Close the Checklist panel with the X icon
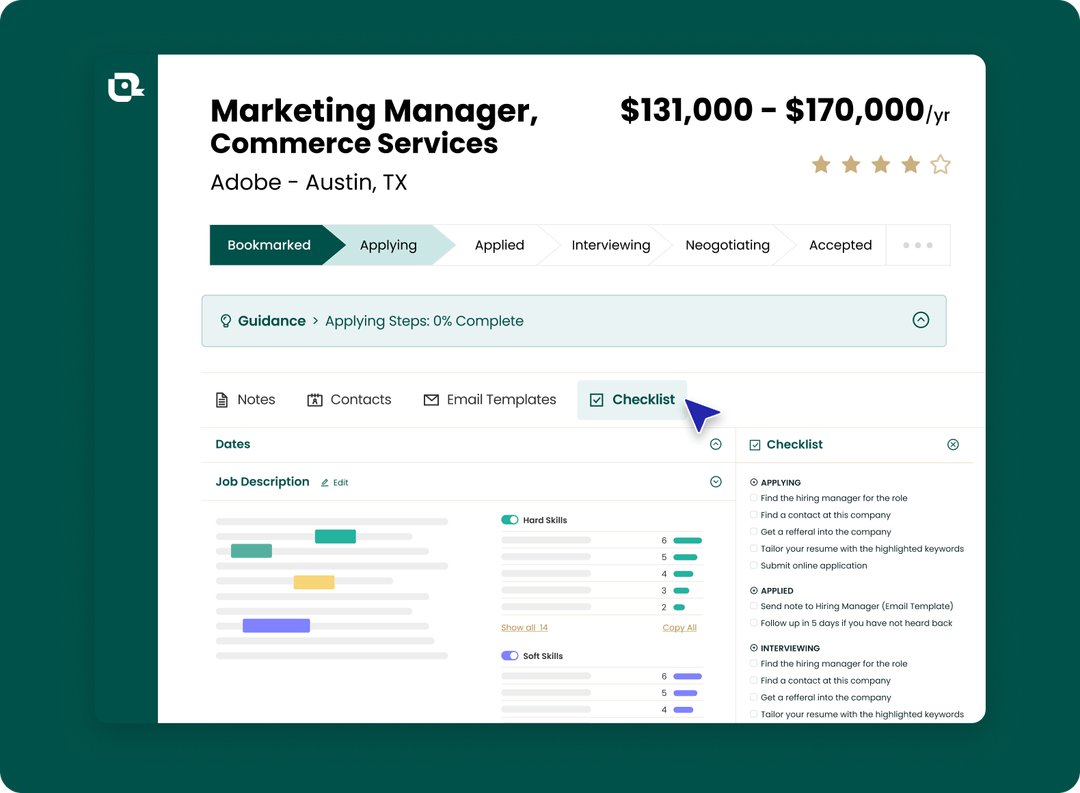Image resolution: width=1080 pixels, height=793 pixels. point(953,444)
